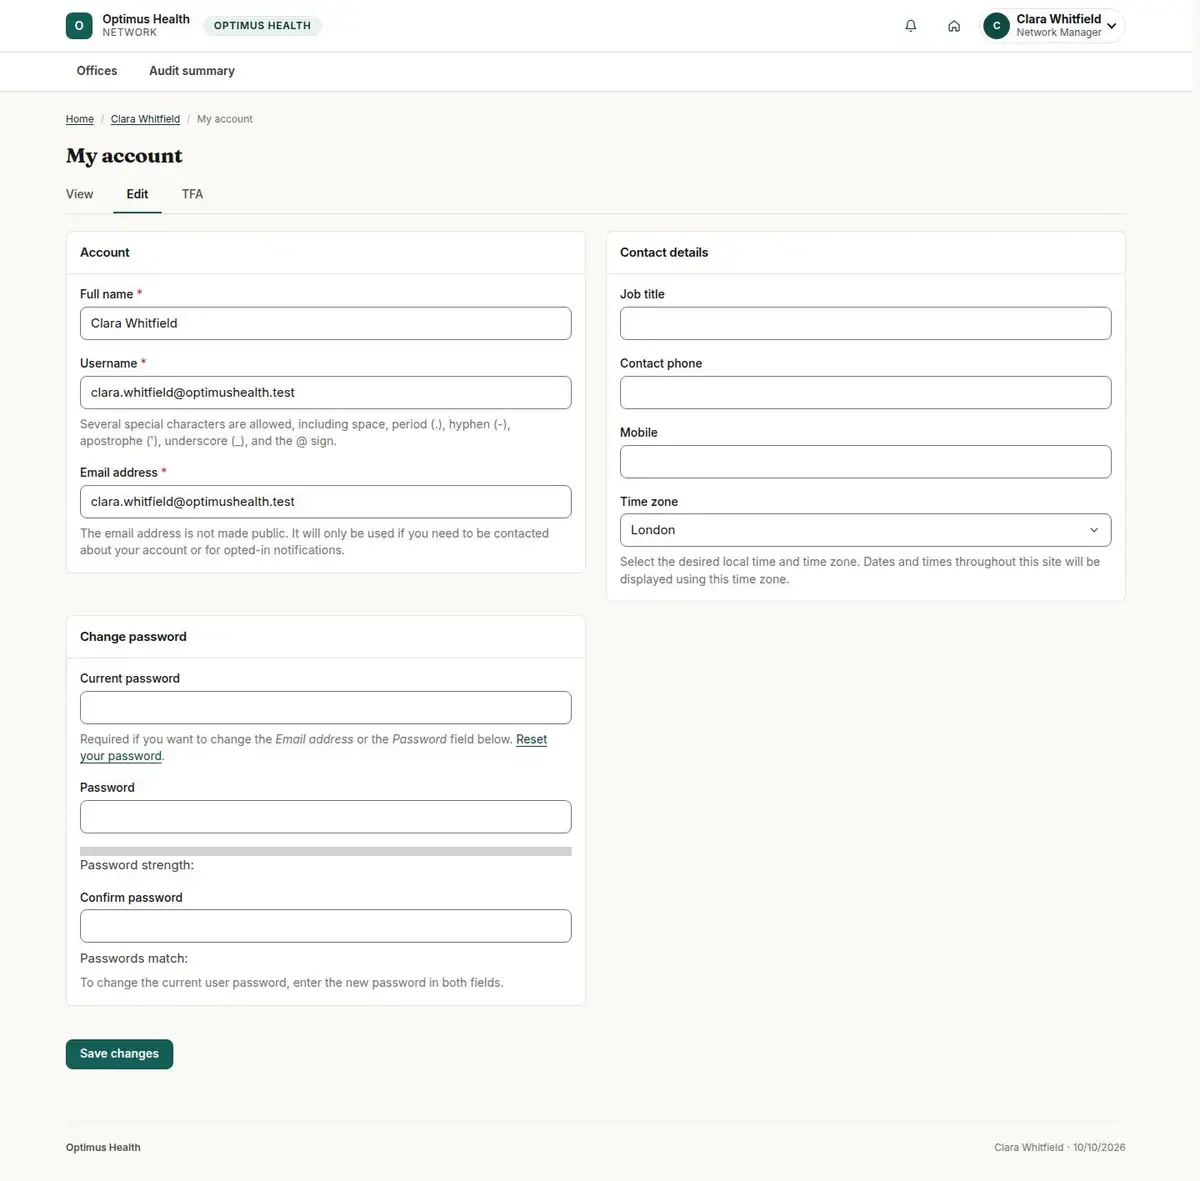Click the home icon in header

coord(954,26)
